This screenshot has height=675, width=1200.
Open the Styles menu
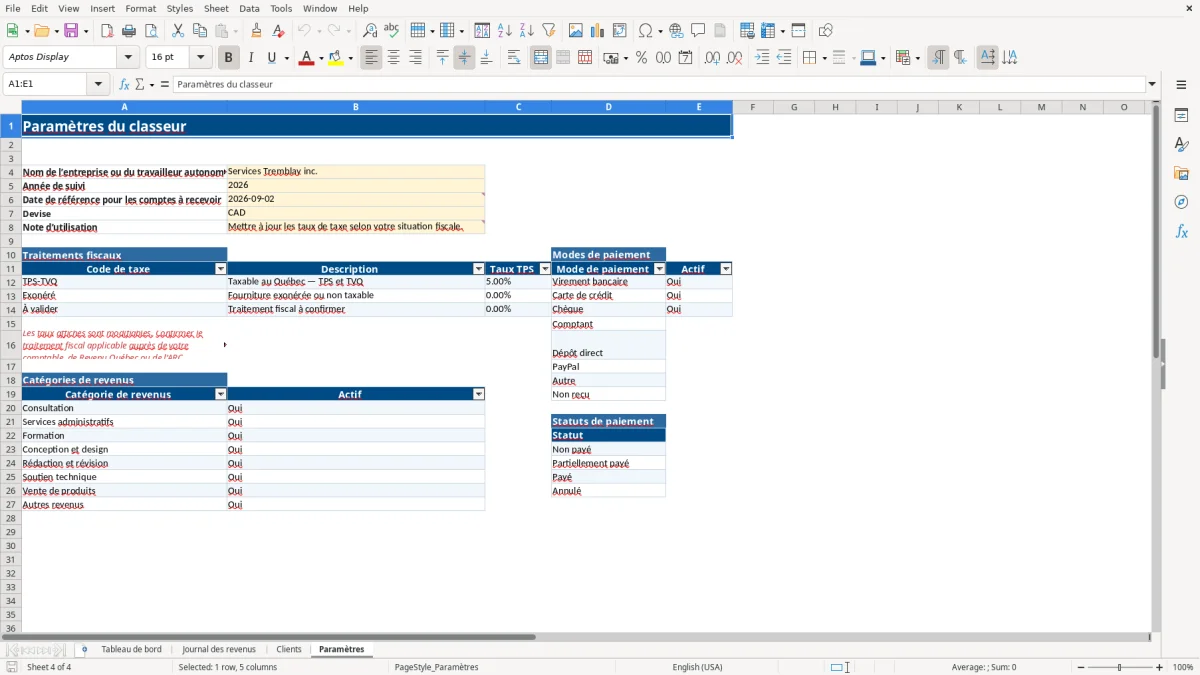click(x=180, y=8)
